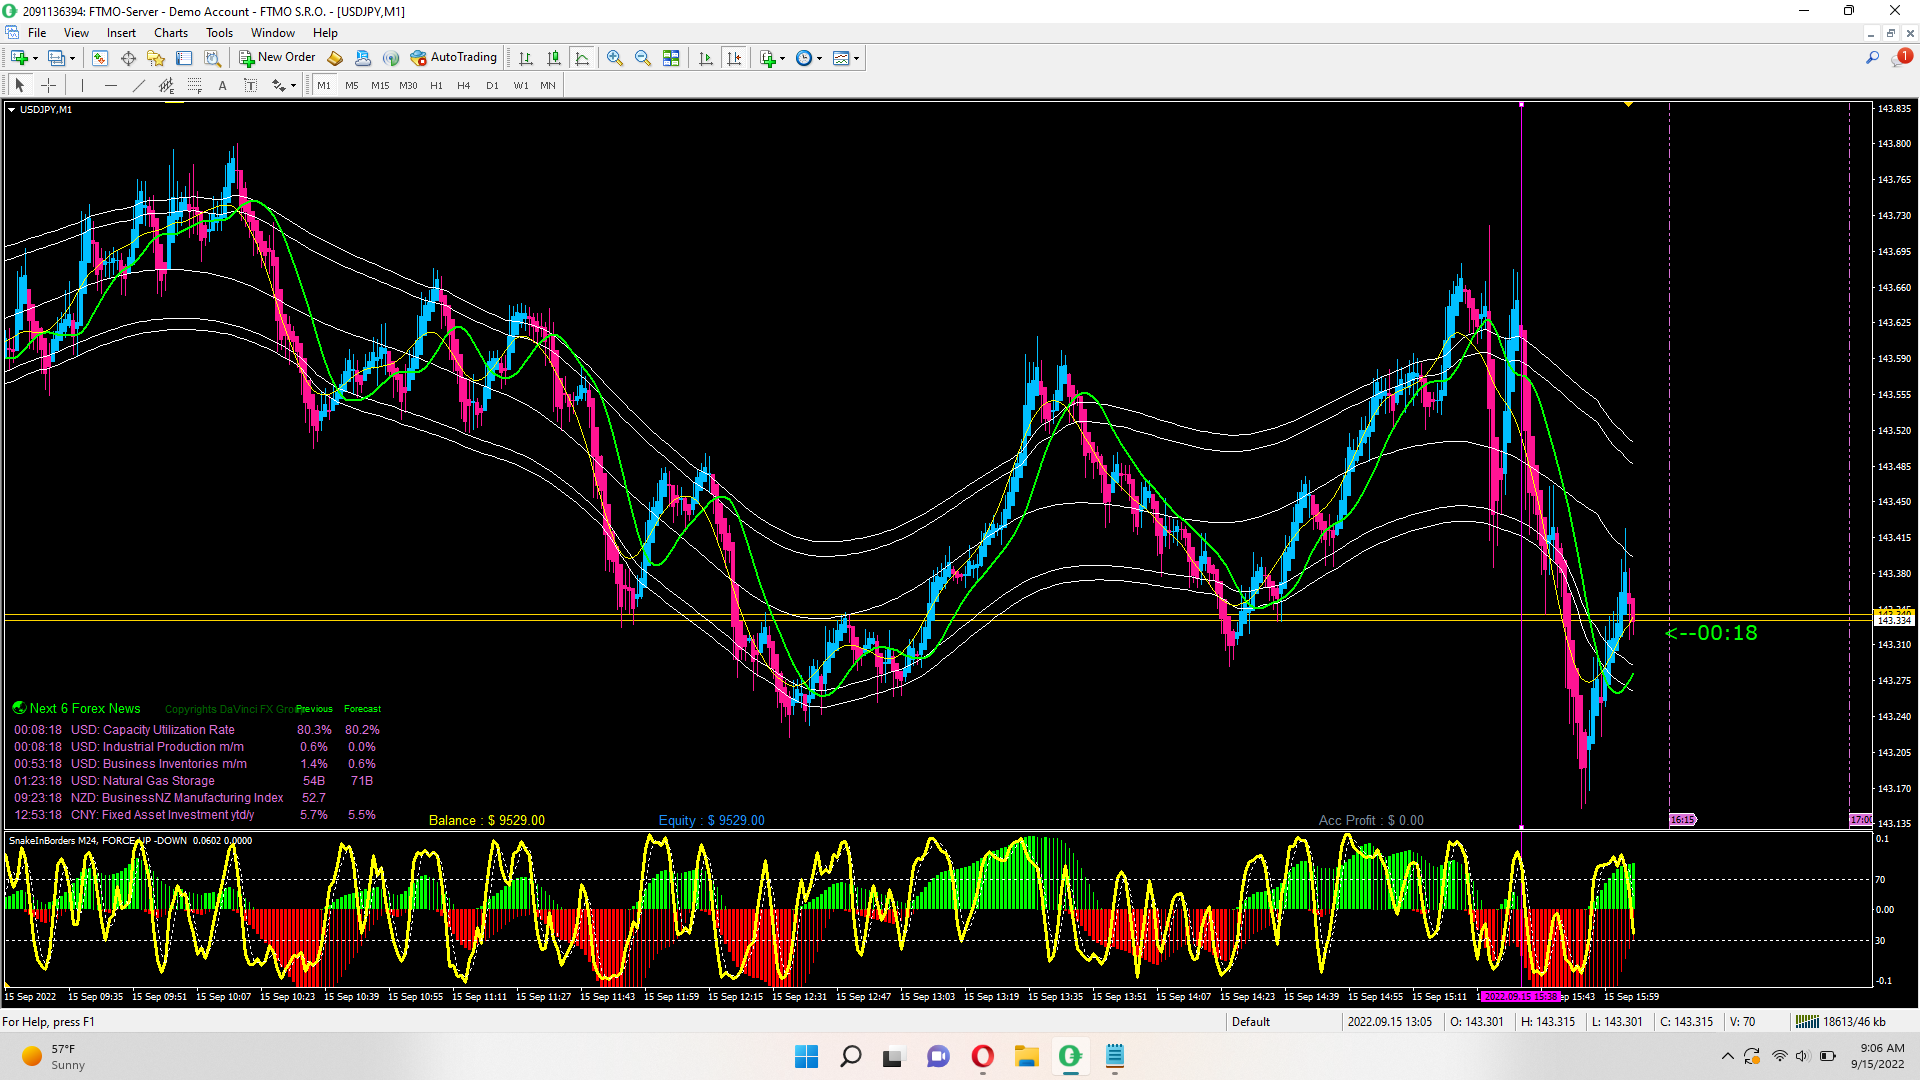The height and width of the screenshot is (1080, 1920).
Task: Open the Charts menu
Action: click(171, 33)
